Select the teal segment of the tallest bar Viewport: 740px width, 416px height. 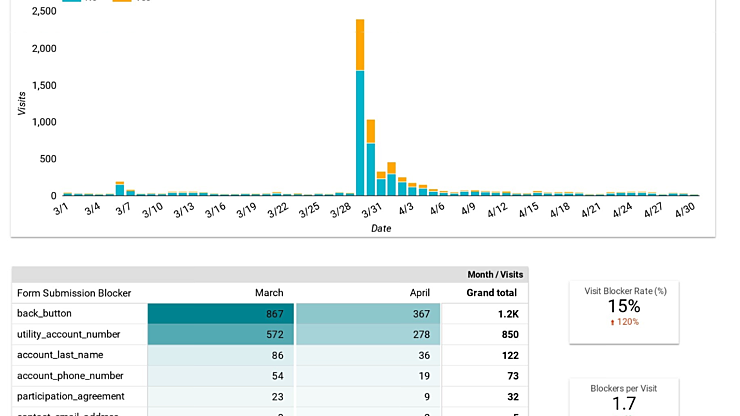(360, 132)
